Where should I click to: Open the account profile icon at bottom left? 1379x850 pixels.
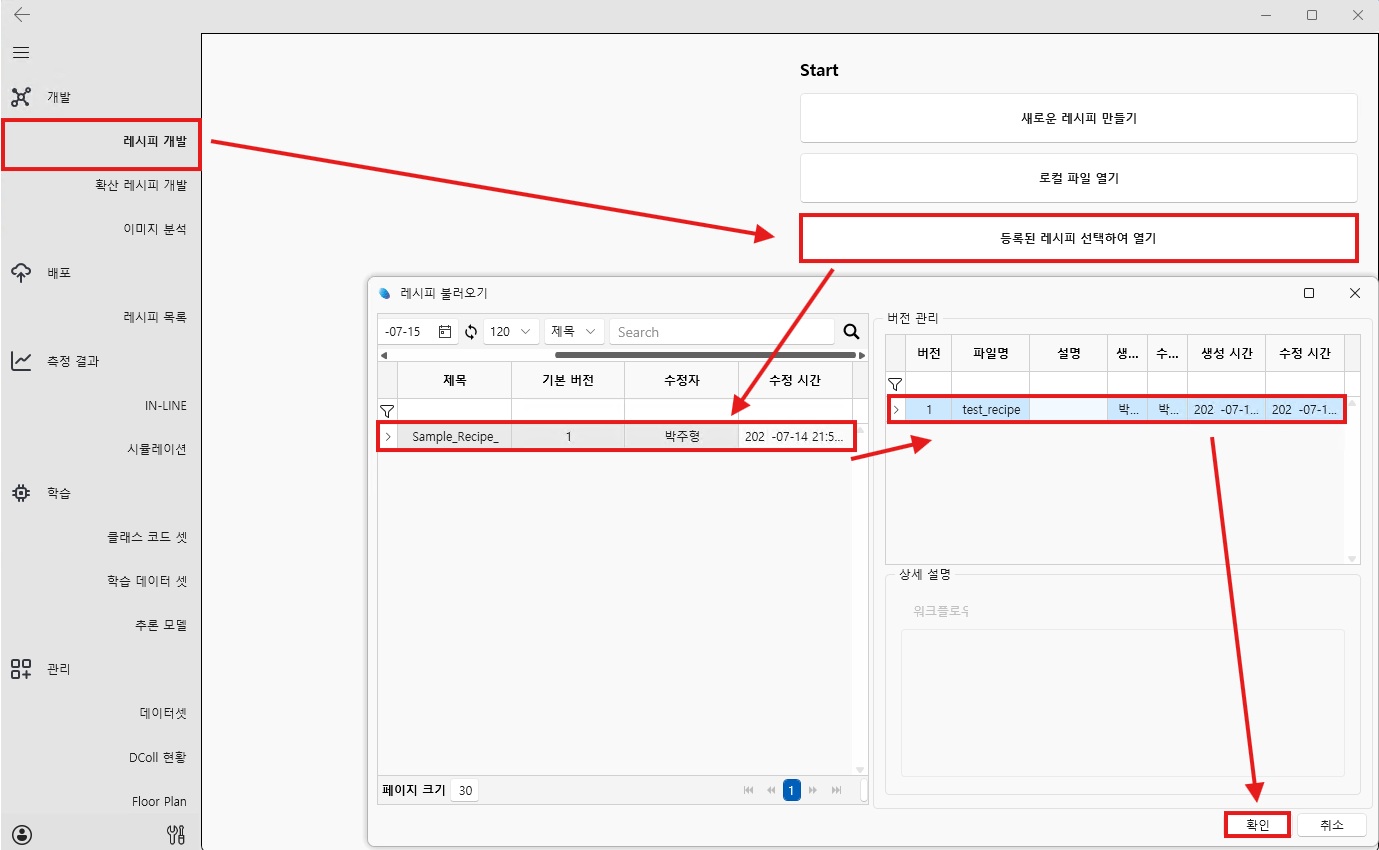click(21, 834)
